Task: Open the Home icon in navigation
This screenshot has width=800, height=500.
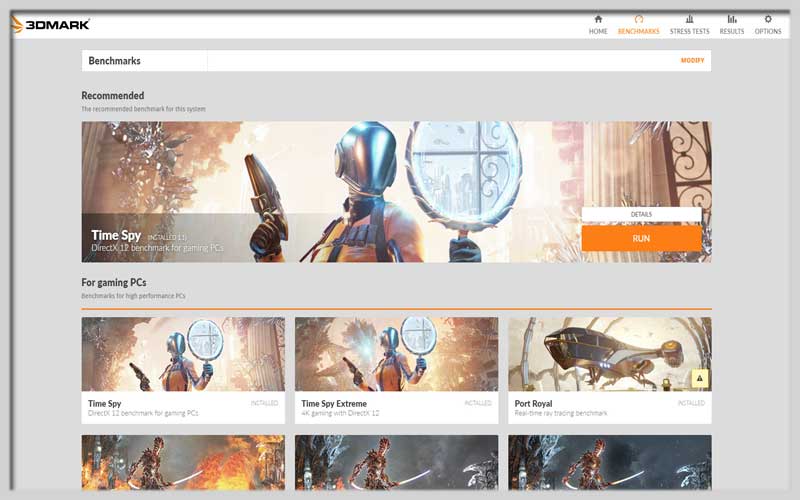Action: pyautogui.click(x=598, y=19)
